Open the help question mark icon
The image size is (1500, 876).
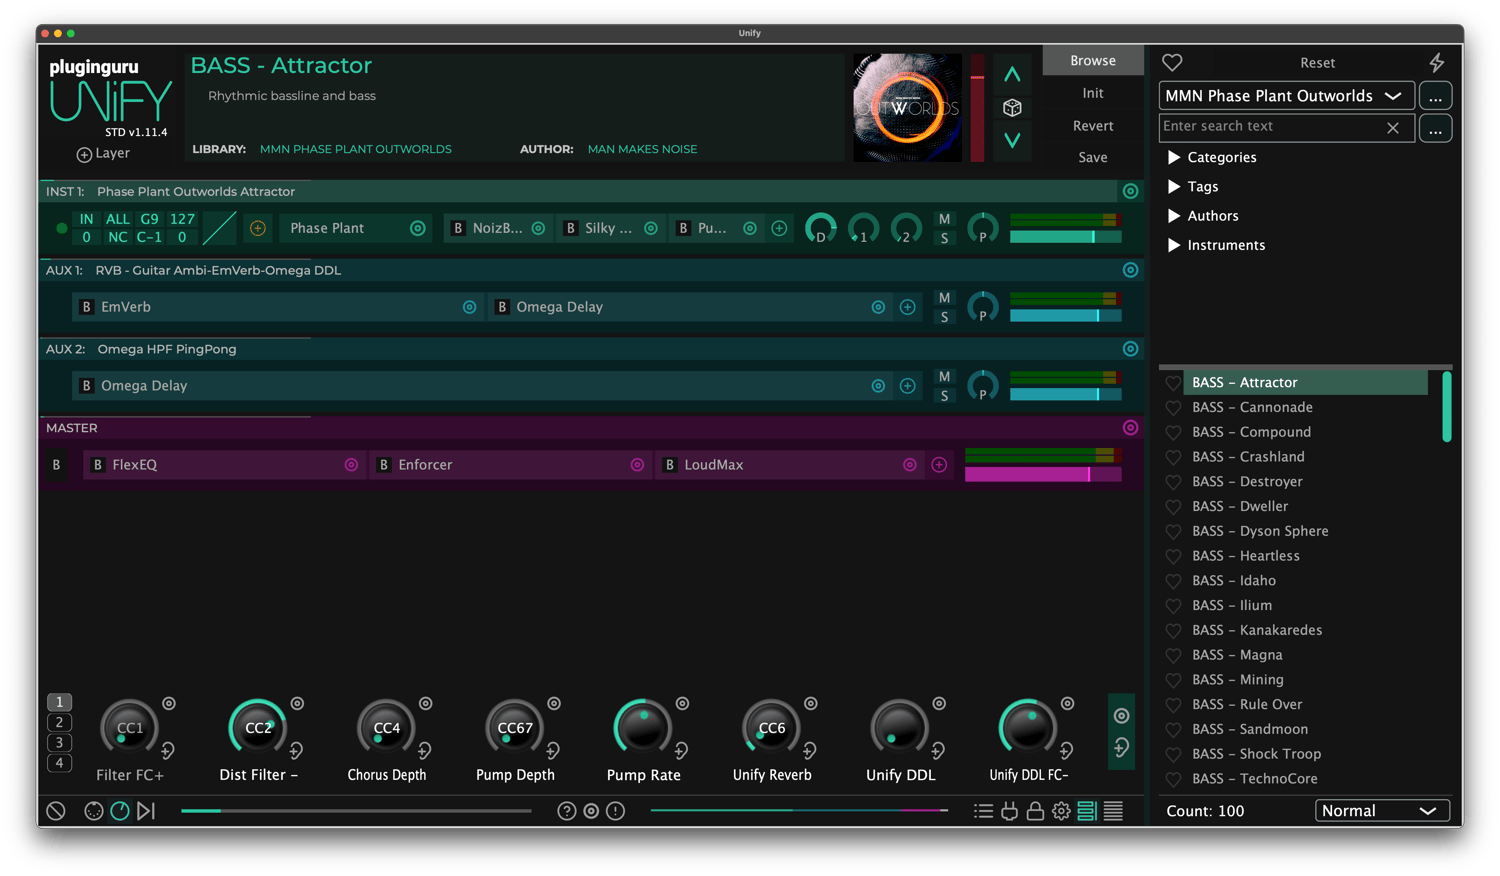tap(567, 811)
